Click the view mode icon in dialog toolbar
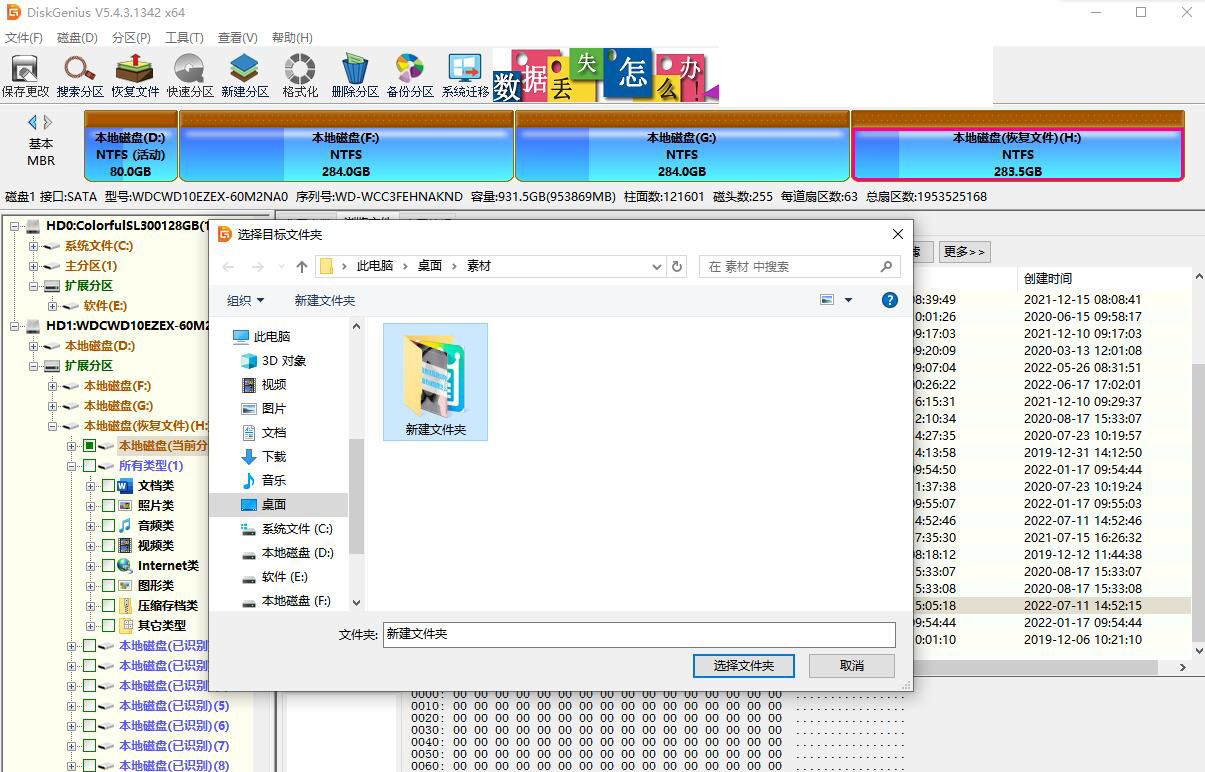1205x772 pixels. (x=827, y=300)
